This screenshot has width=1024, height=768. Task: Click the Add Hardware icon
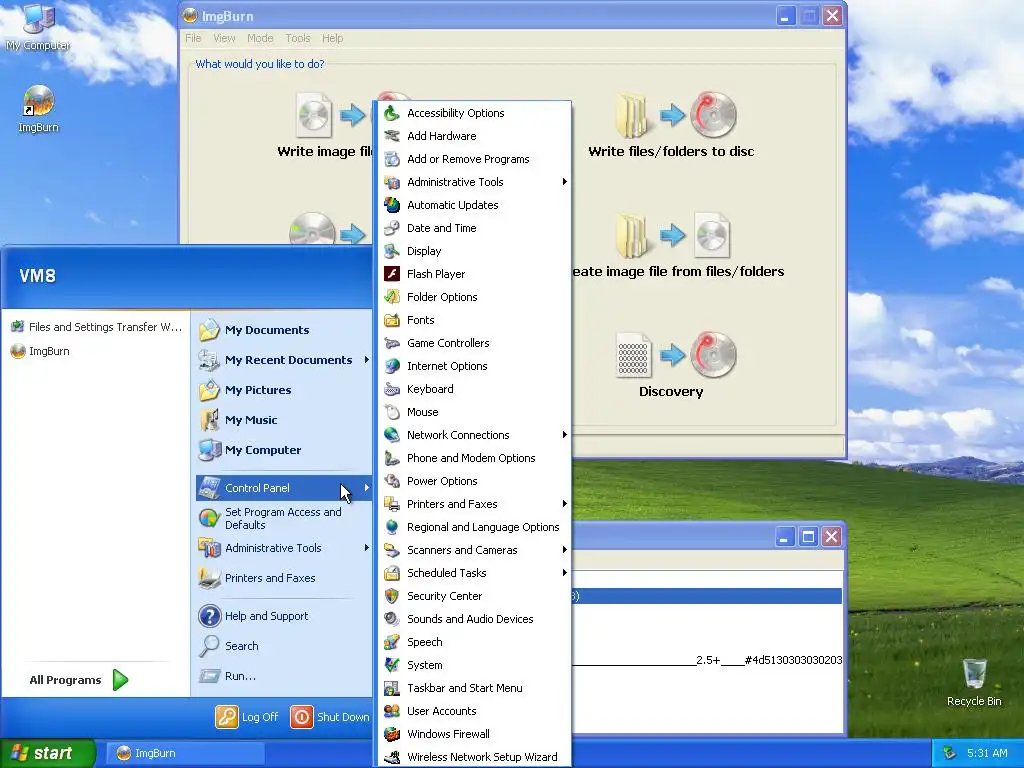coord(392,136)
